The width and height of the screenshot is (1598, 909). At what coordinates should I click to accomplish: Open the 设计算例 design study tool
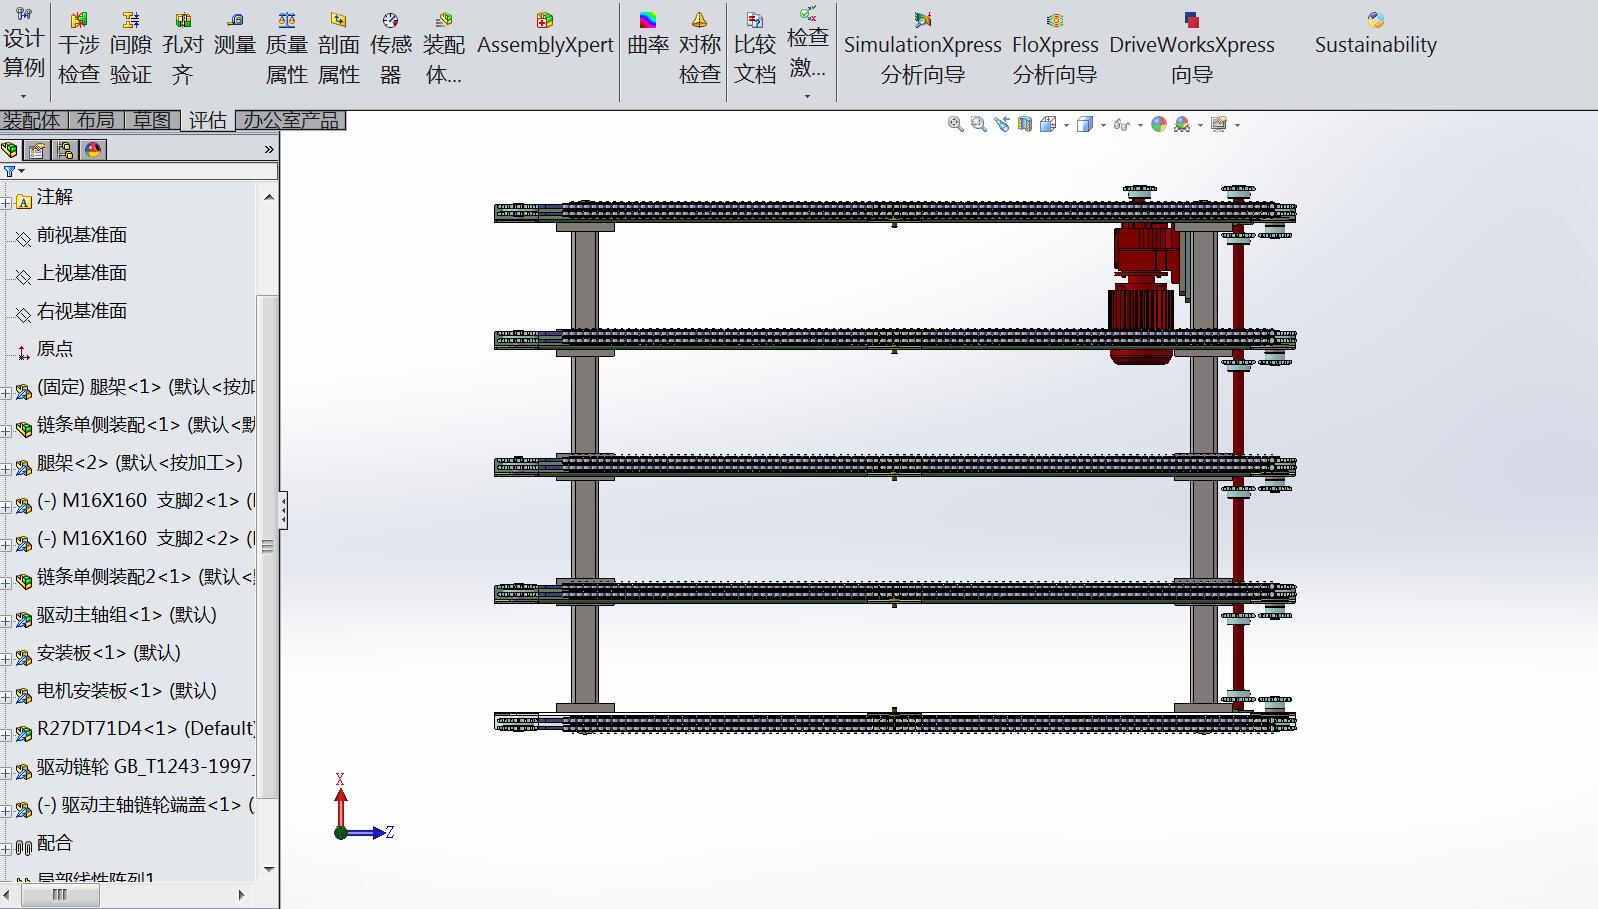pos(24,44)
